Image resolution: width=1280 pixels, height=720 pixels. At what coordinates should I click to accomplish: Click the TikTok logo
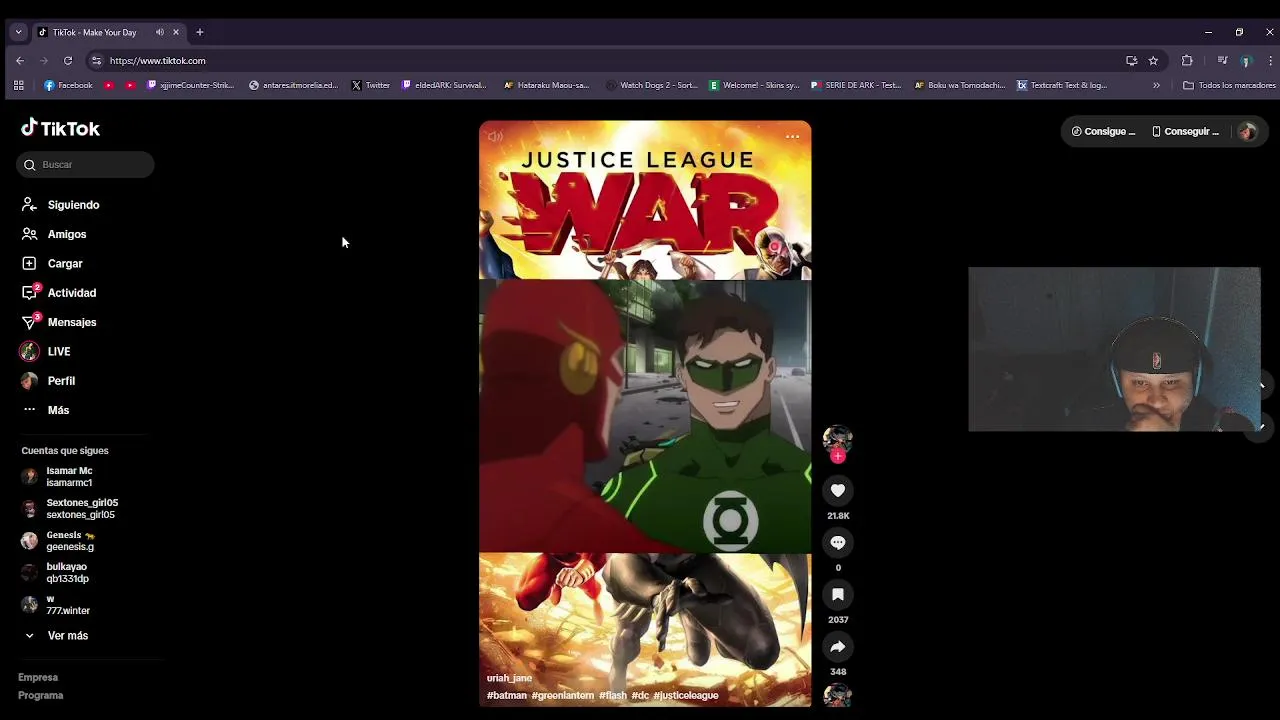60,128
